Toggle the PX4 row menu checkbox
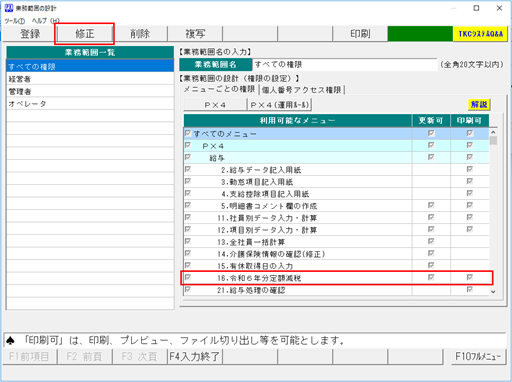Image resolution: width=512 pixels, height=382 pixels. point(188,145)
